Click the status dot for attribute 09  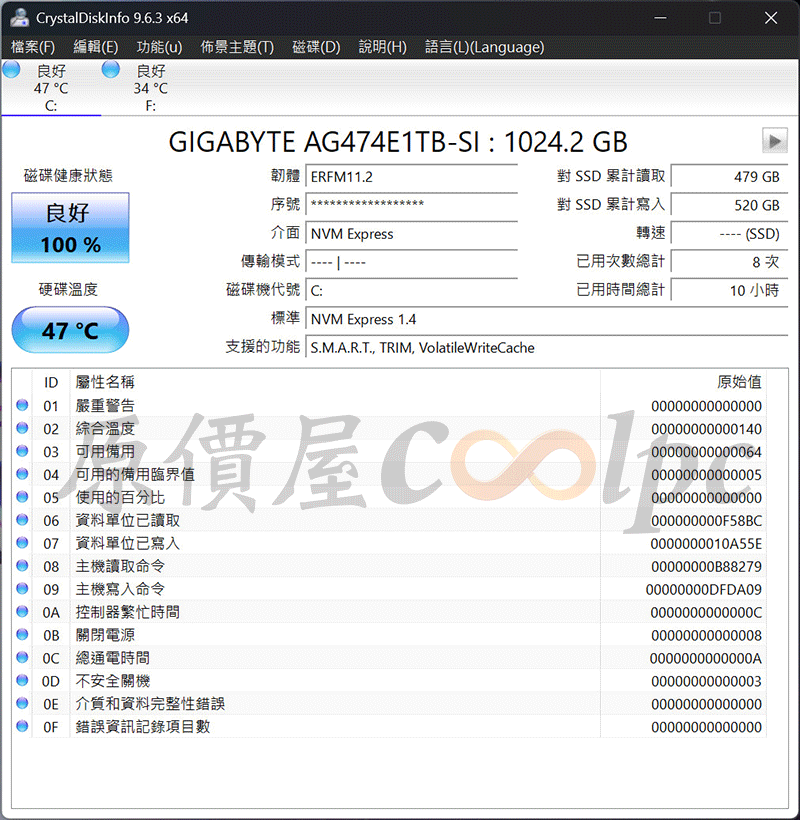[22, 588]
